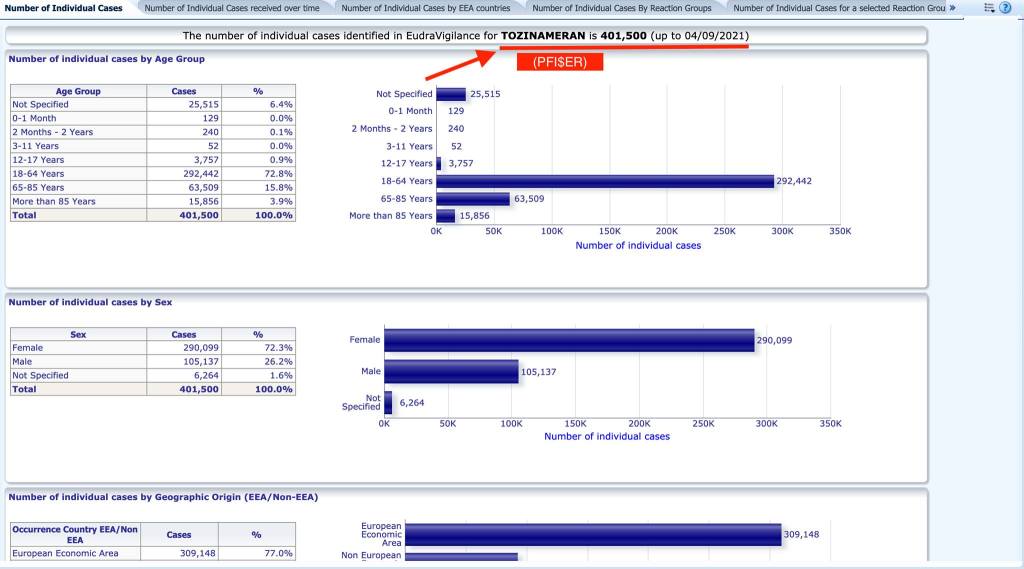Viewport: 1024px width, 569px height.
Task: Open Cases for a selected Reaction Group tab
Action: coord(838,8)
